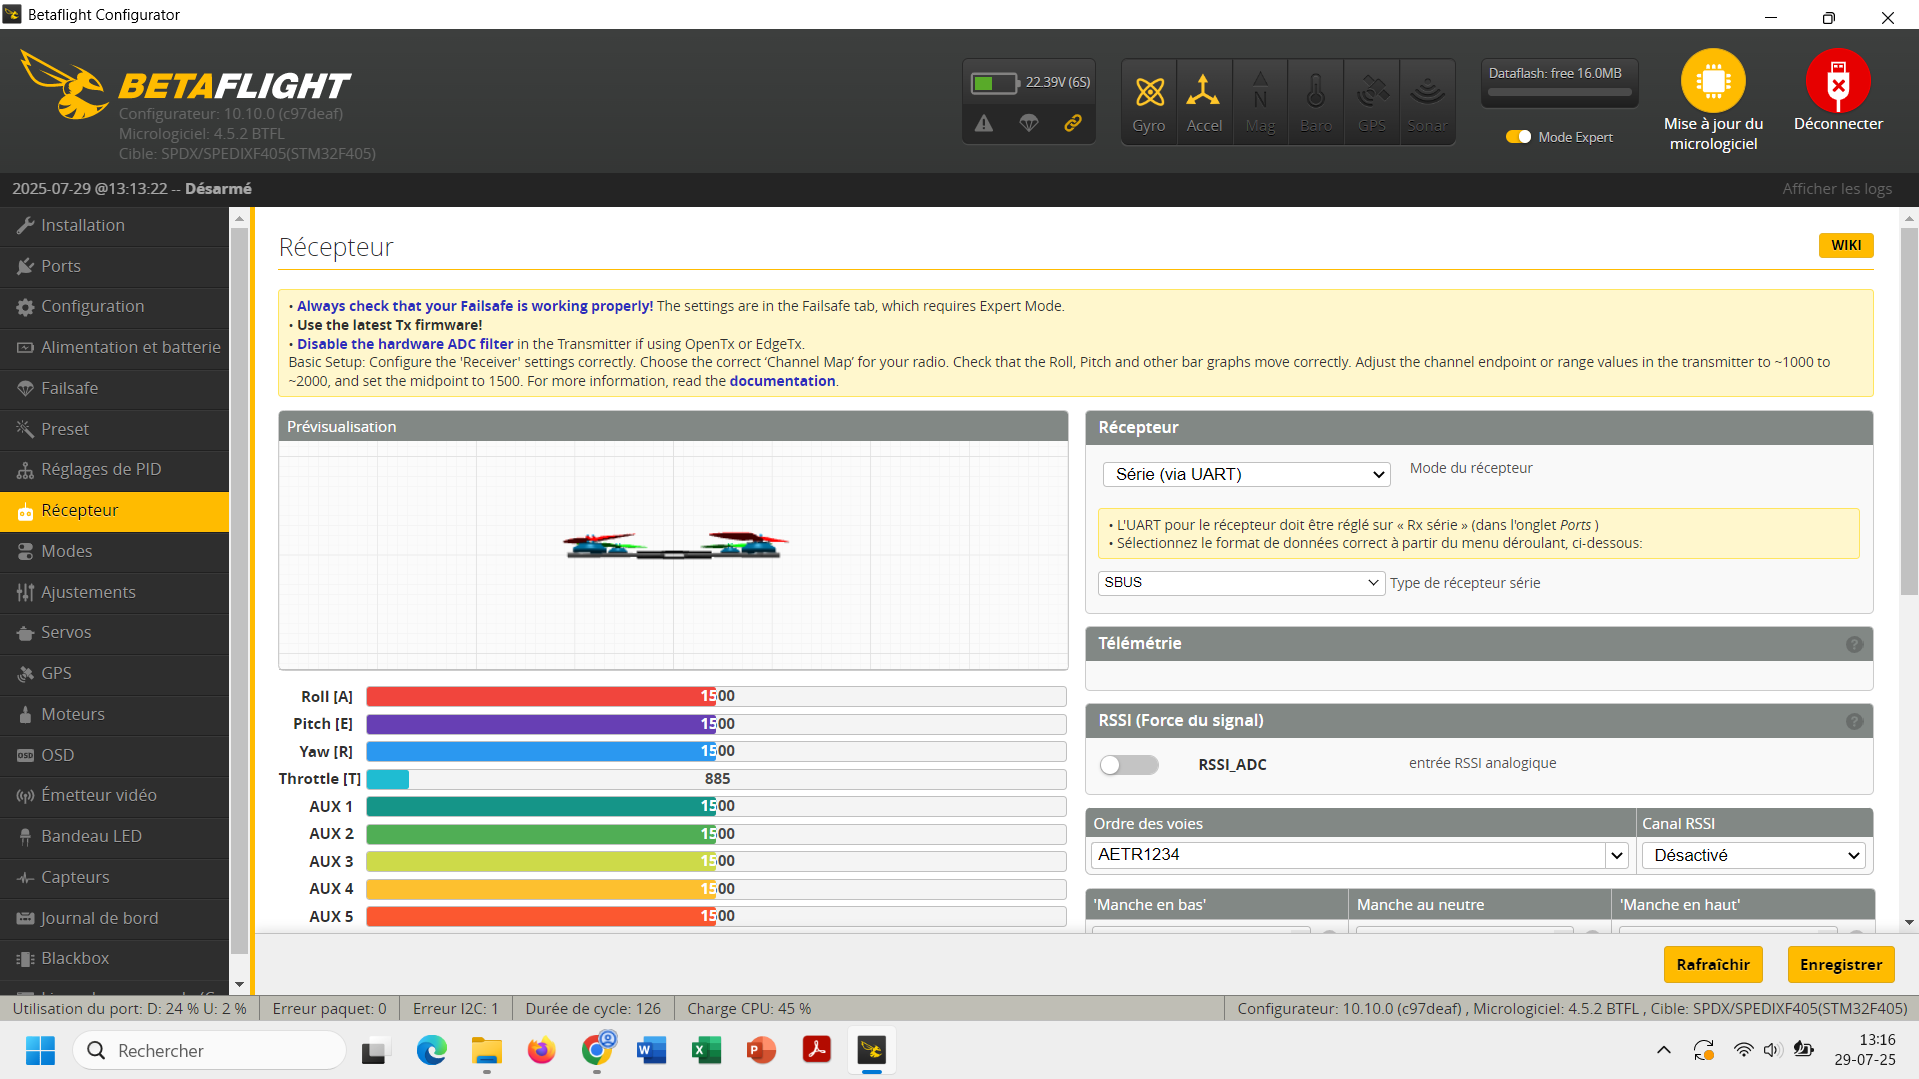Click the Enregistrer button

[x=1840, y=965]
